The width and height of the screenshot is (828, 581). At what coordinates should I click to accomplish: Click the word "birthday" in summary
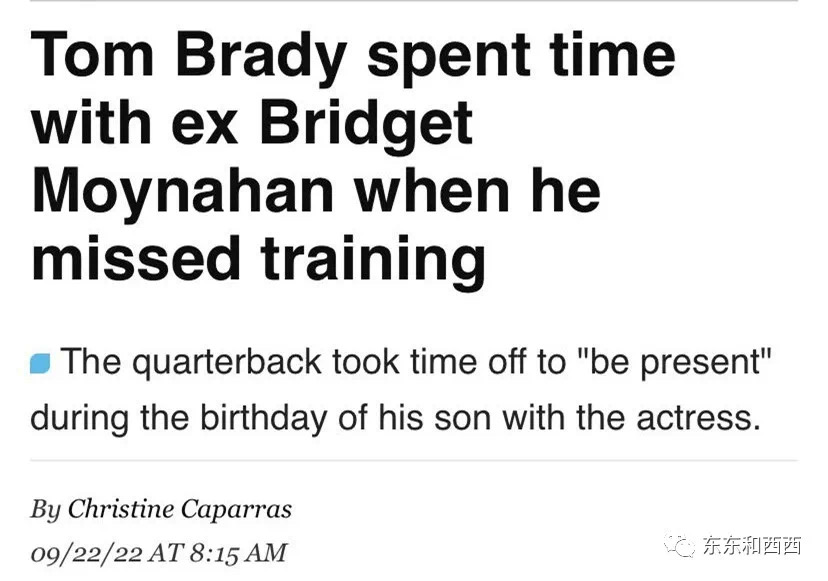click(x=264, y=419)
